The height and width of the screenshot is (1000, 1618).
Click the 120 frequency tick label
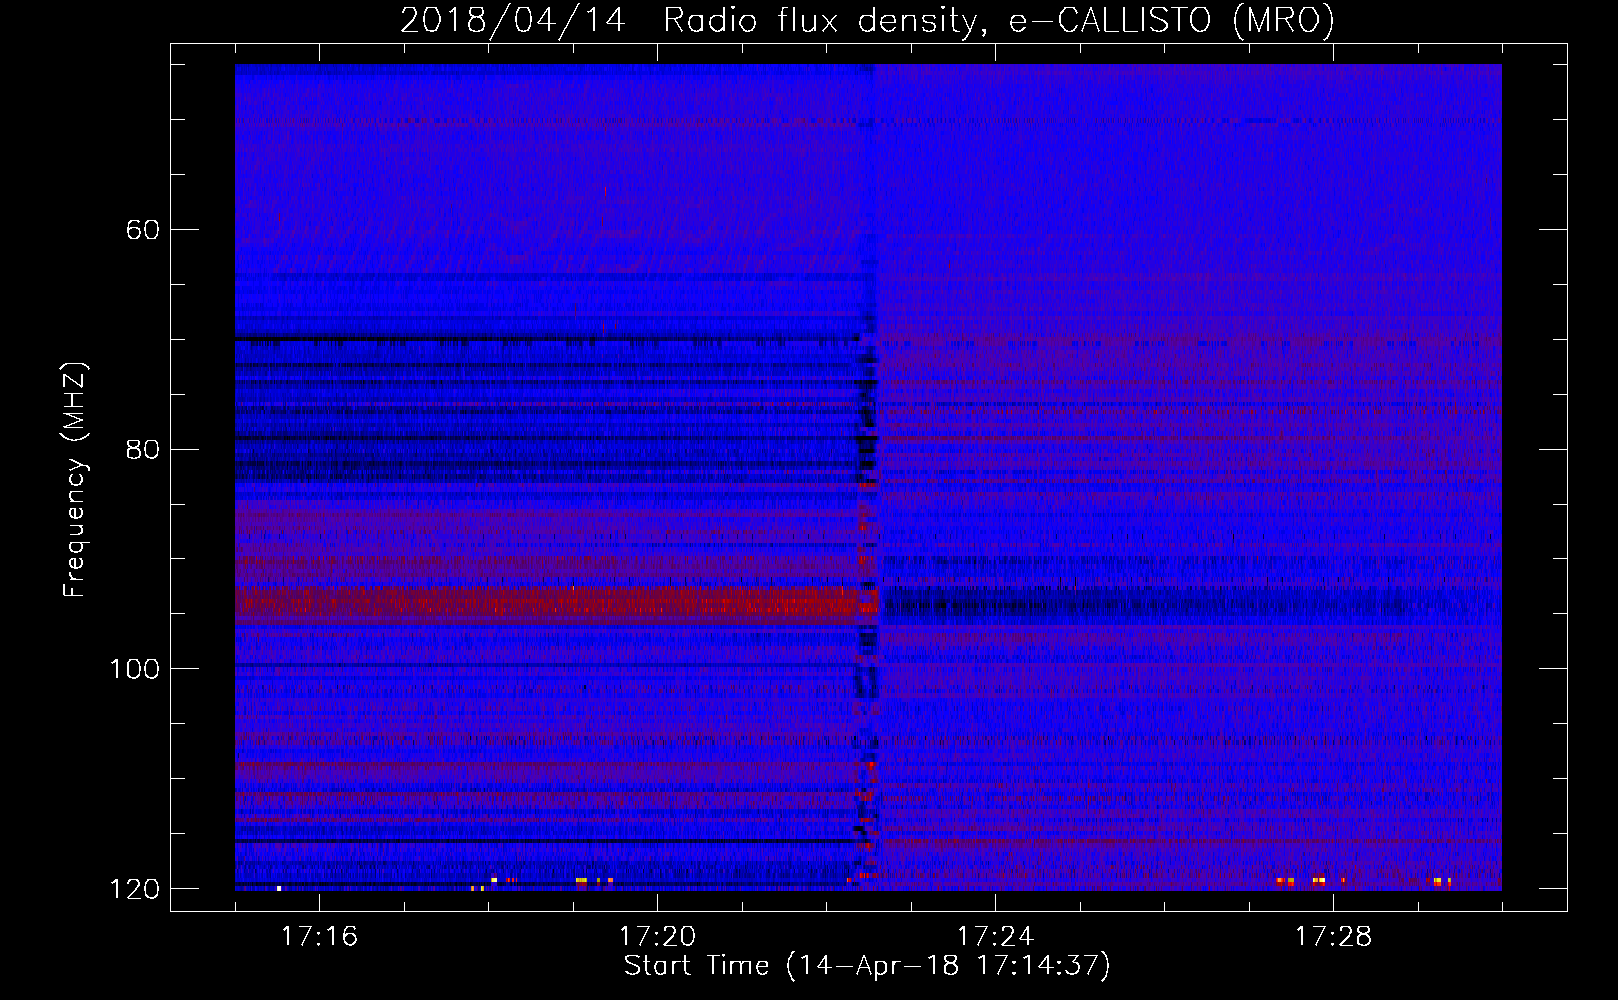(134, 889)
